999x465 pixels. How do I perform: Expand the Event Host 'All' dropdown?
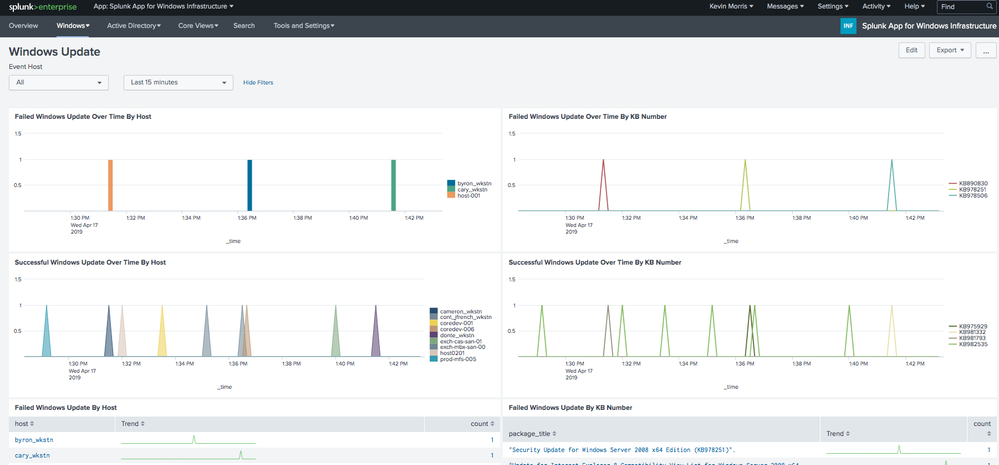click(59, 82)
